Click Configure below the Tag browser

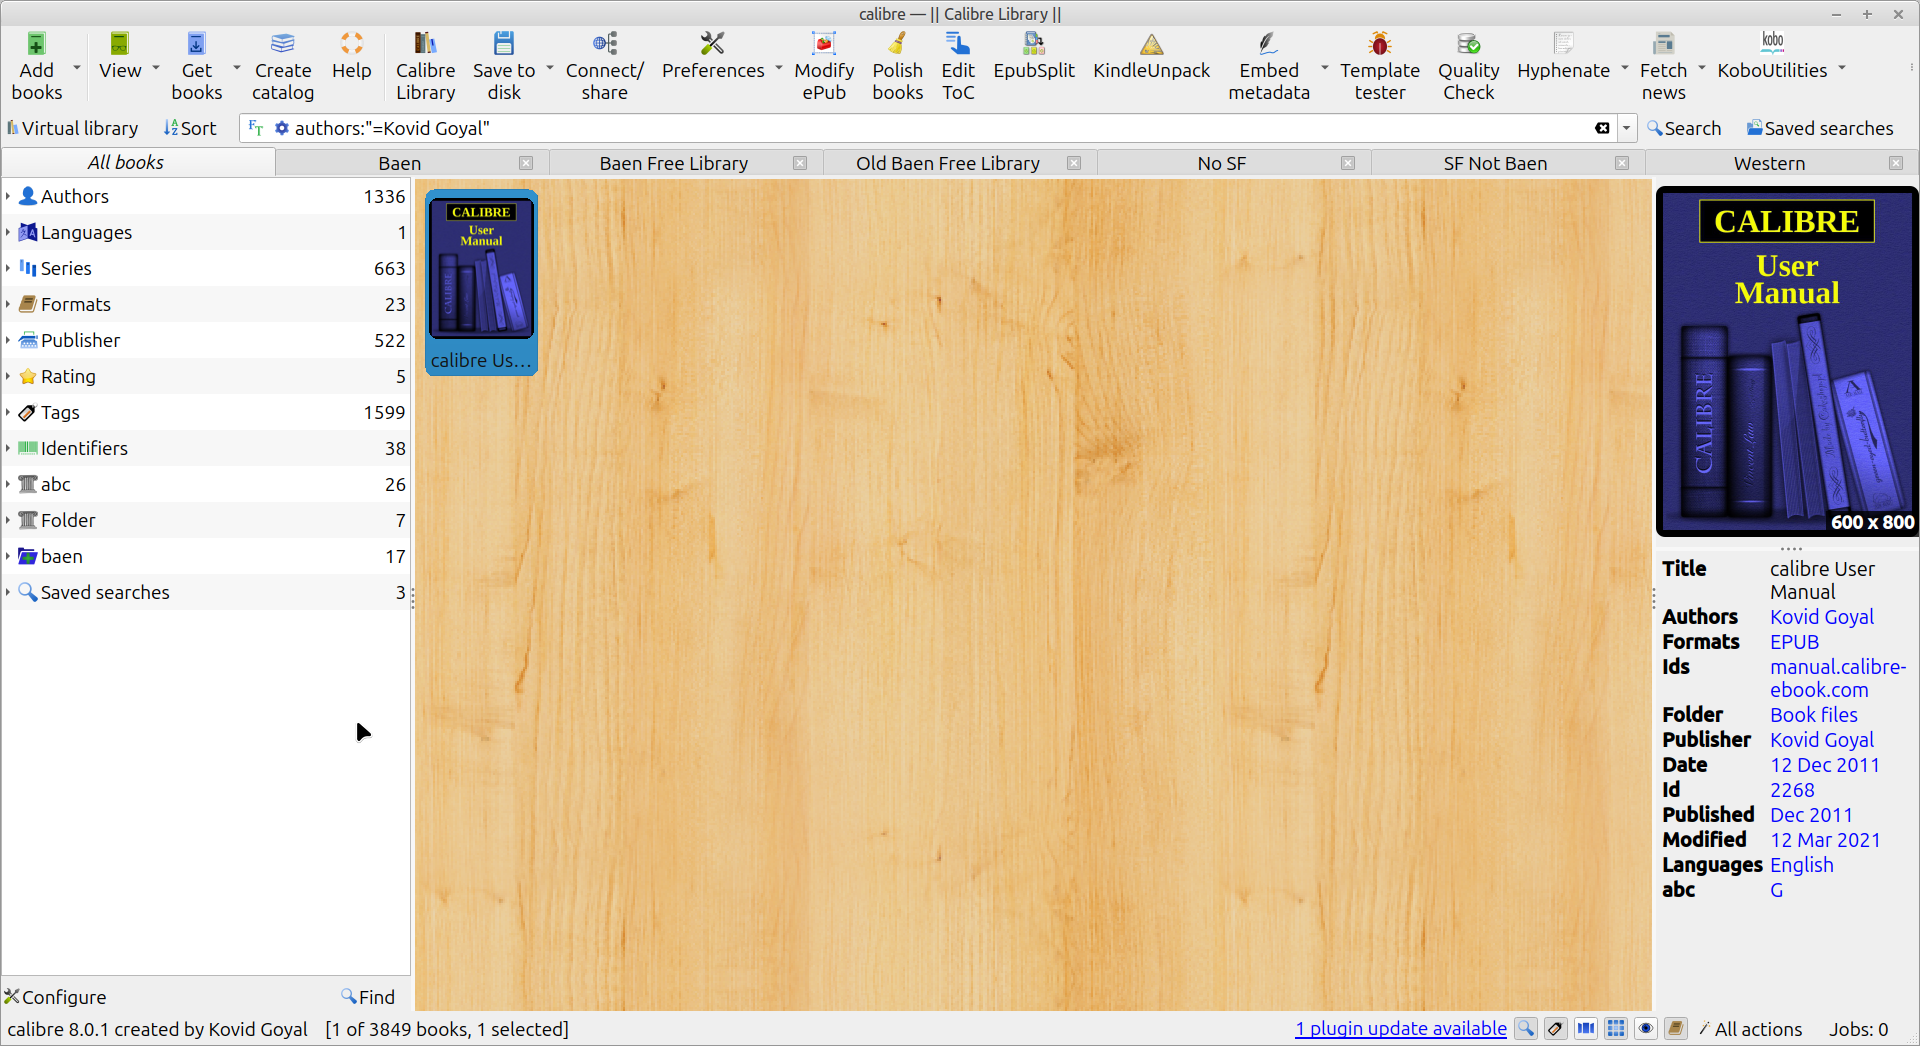55,997
